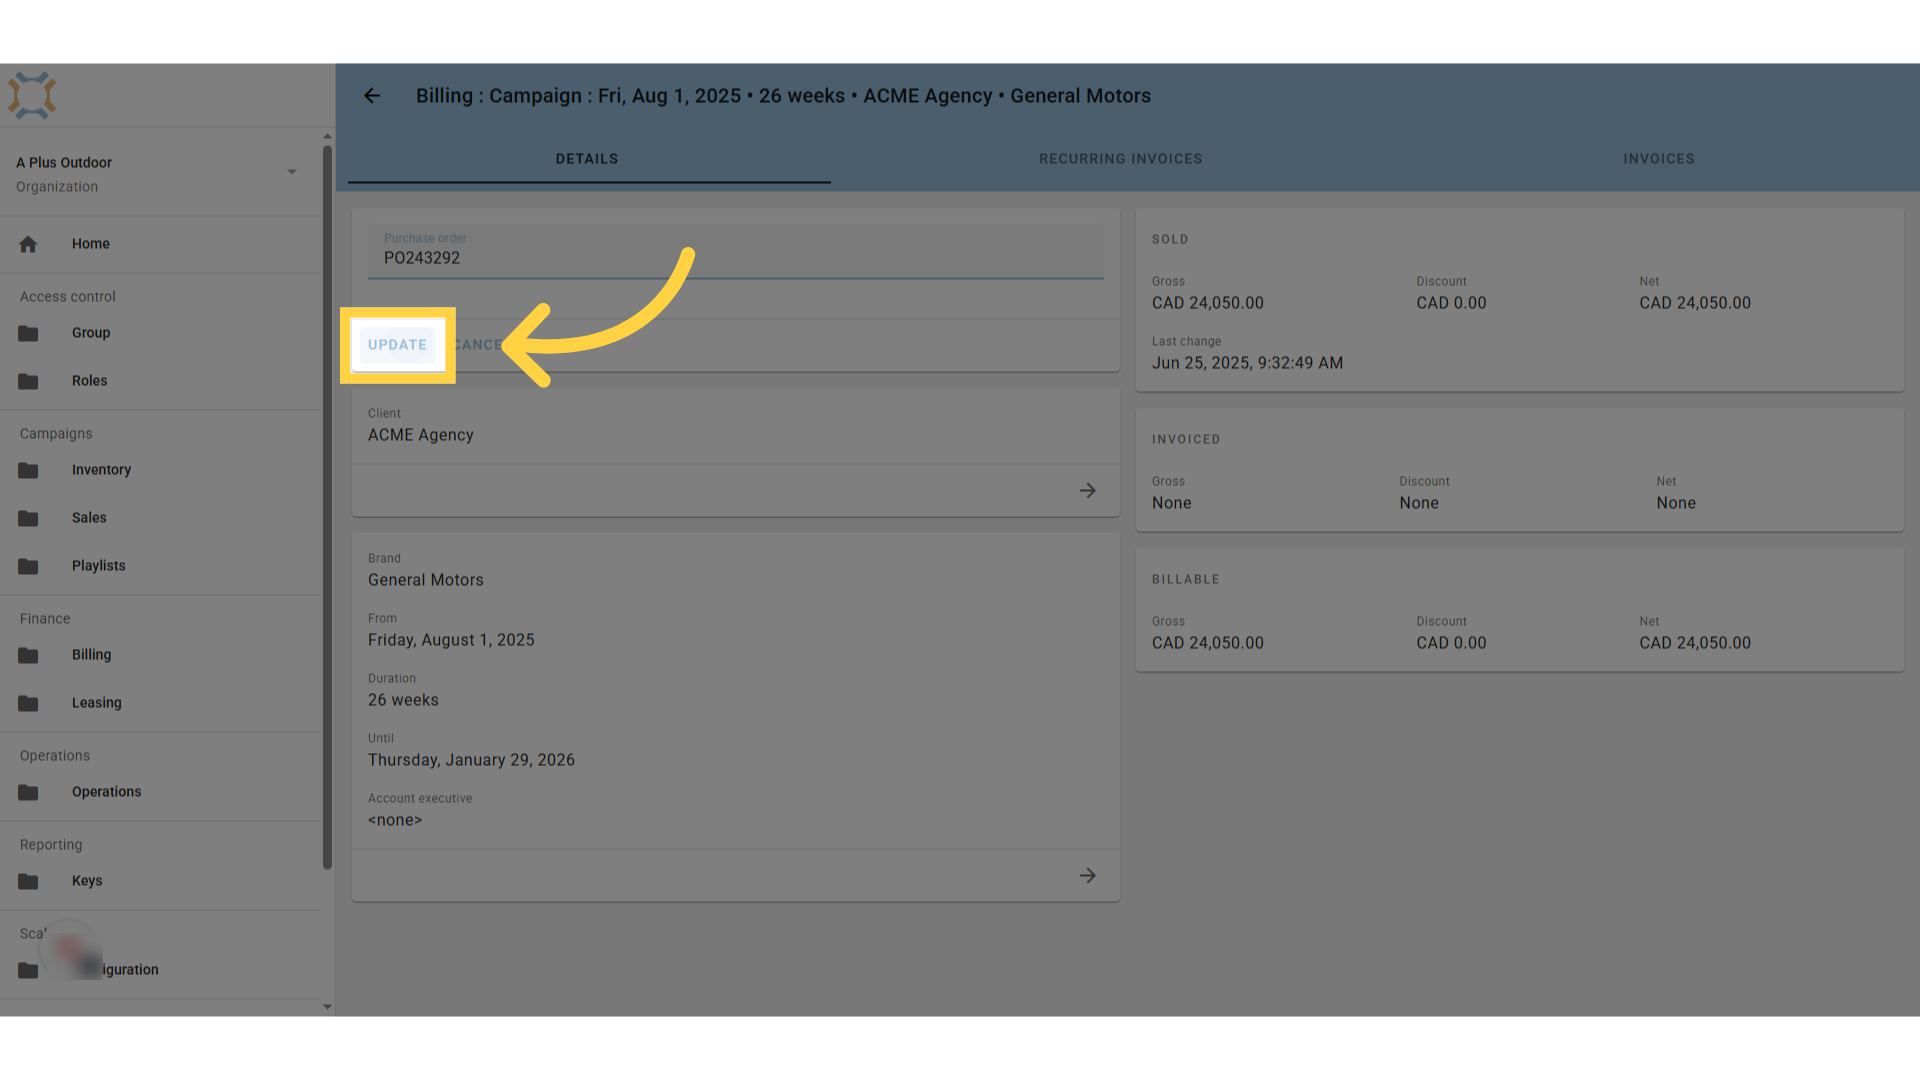Open the Group folder under Access control
Viewport: 1920px width, 1080px height.
coord(160,333)
